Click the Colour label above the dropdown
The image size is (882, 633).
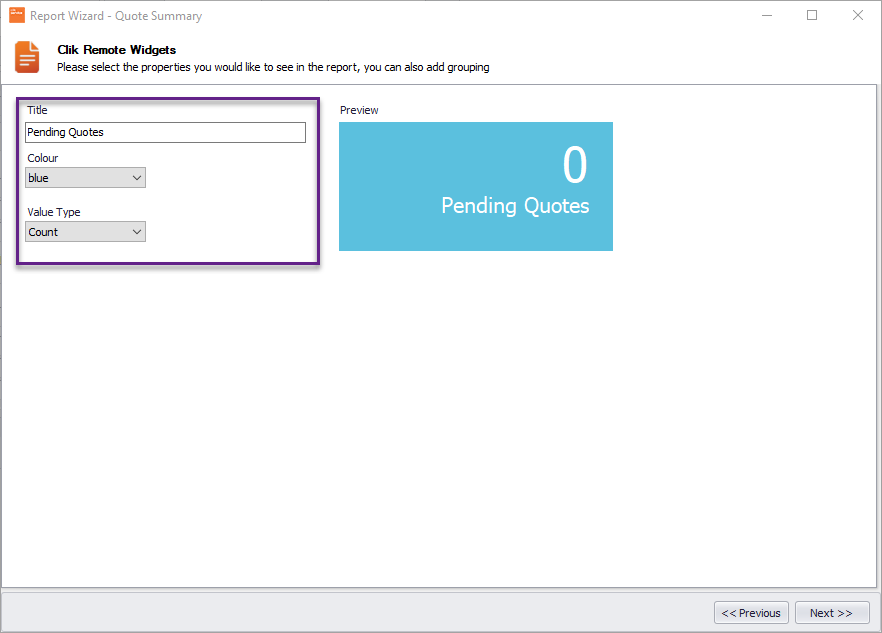(x=42, y=158)
